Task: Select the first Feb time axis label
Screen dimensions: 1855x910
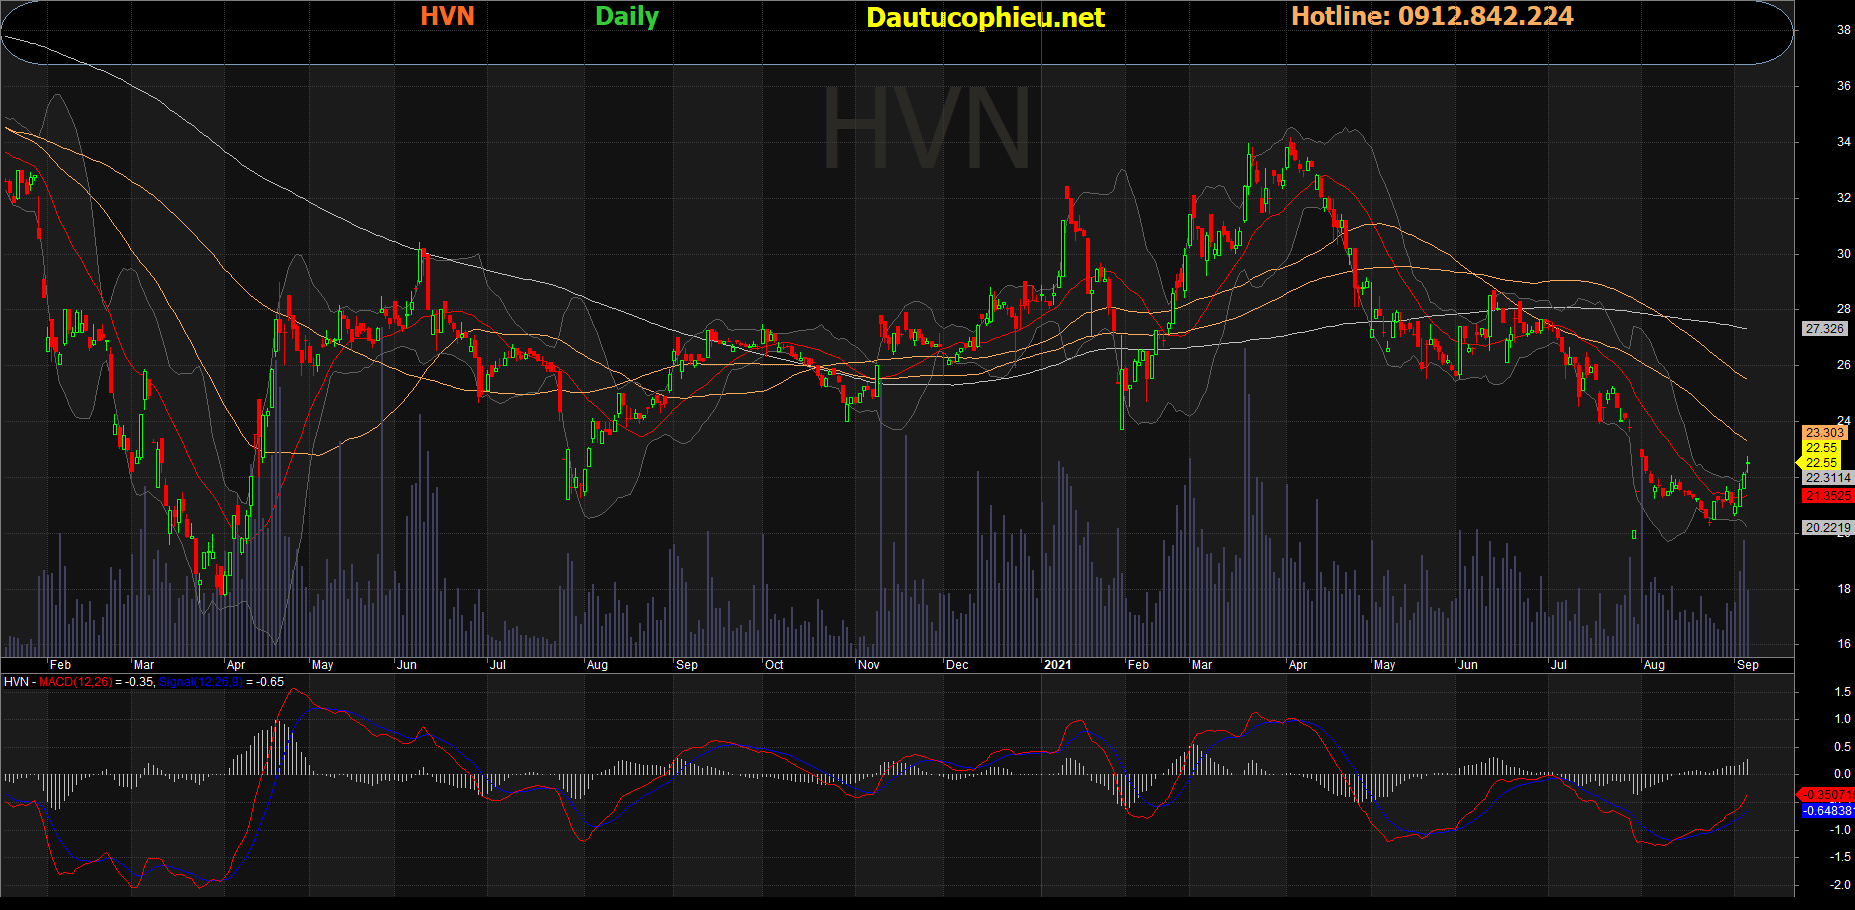Action: click(60, 665)
